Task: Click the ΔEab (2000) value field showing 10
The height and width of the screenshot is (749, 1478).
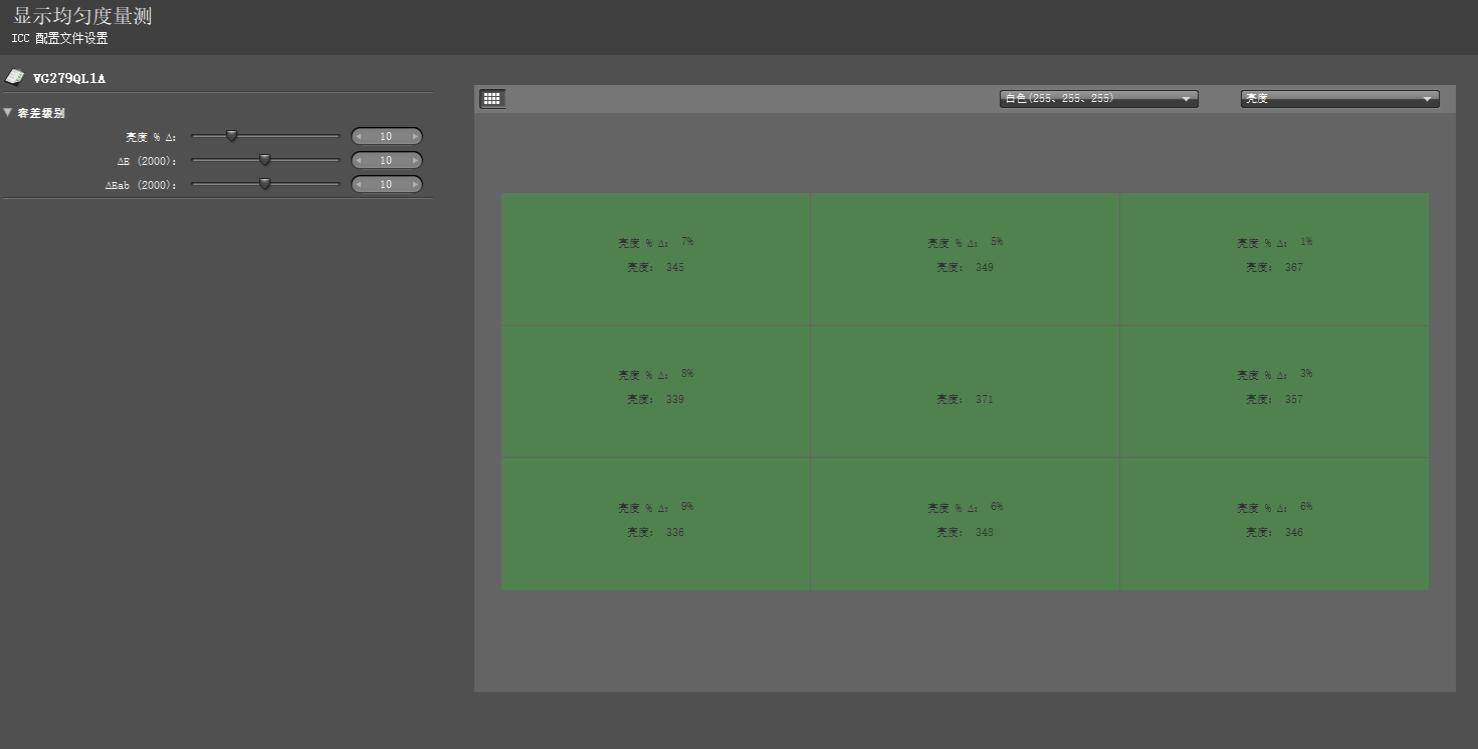Action: [x=386, y=185]
